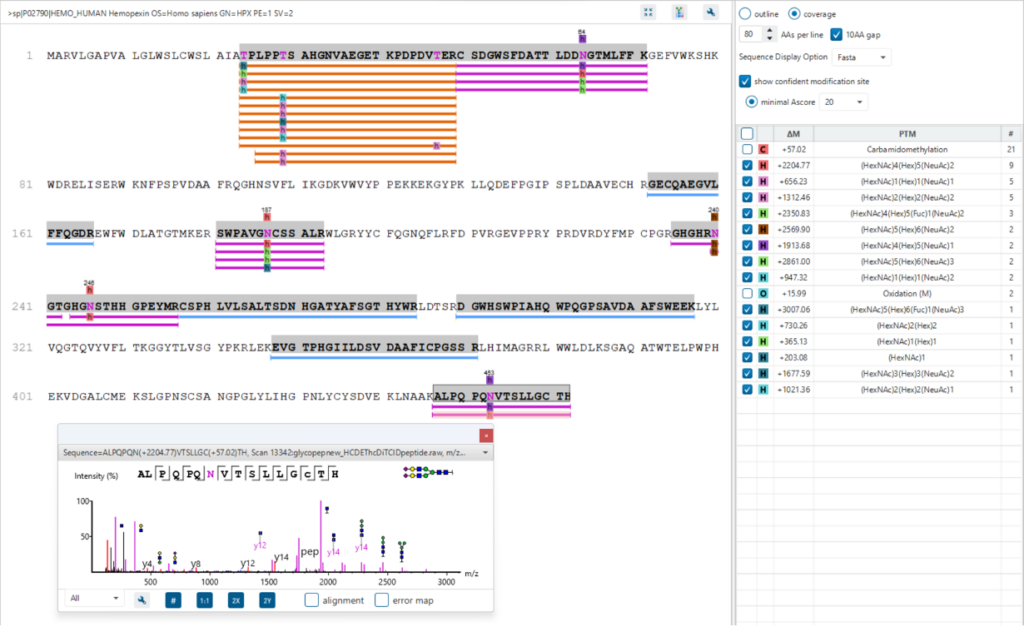Image resolution: width=1024 pixels, height=627 pixels.
Task: Toggle peak labels with the # icon
Action: pos(172,599)
